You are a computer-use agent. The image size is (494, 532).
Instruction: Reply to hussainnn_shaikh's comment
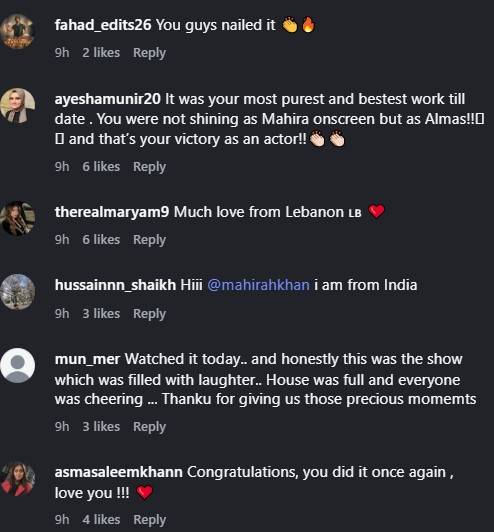click(x=149, y=314)
